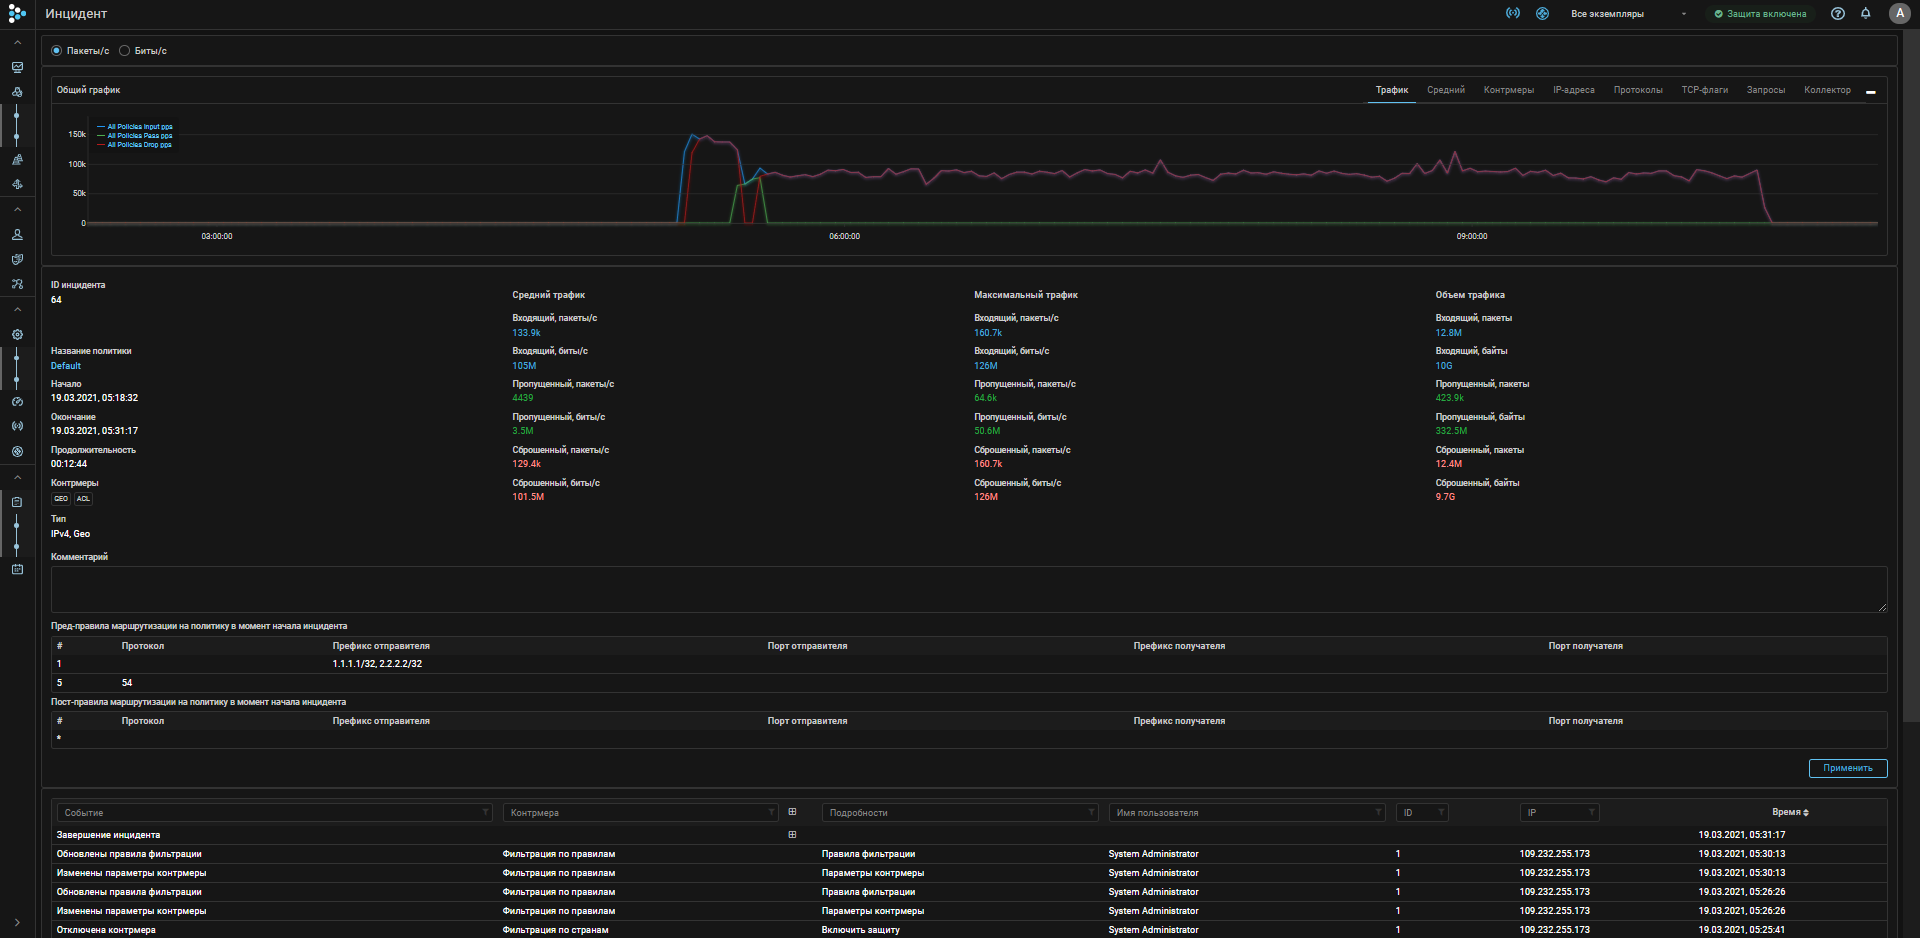
Task: Open the gear settings icon in sidebar
Action: [17, 335]
